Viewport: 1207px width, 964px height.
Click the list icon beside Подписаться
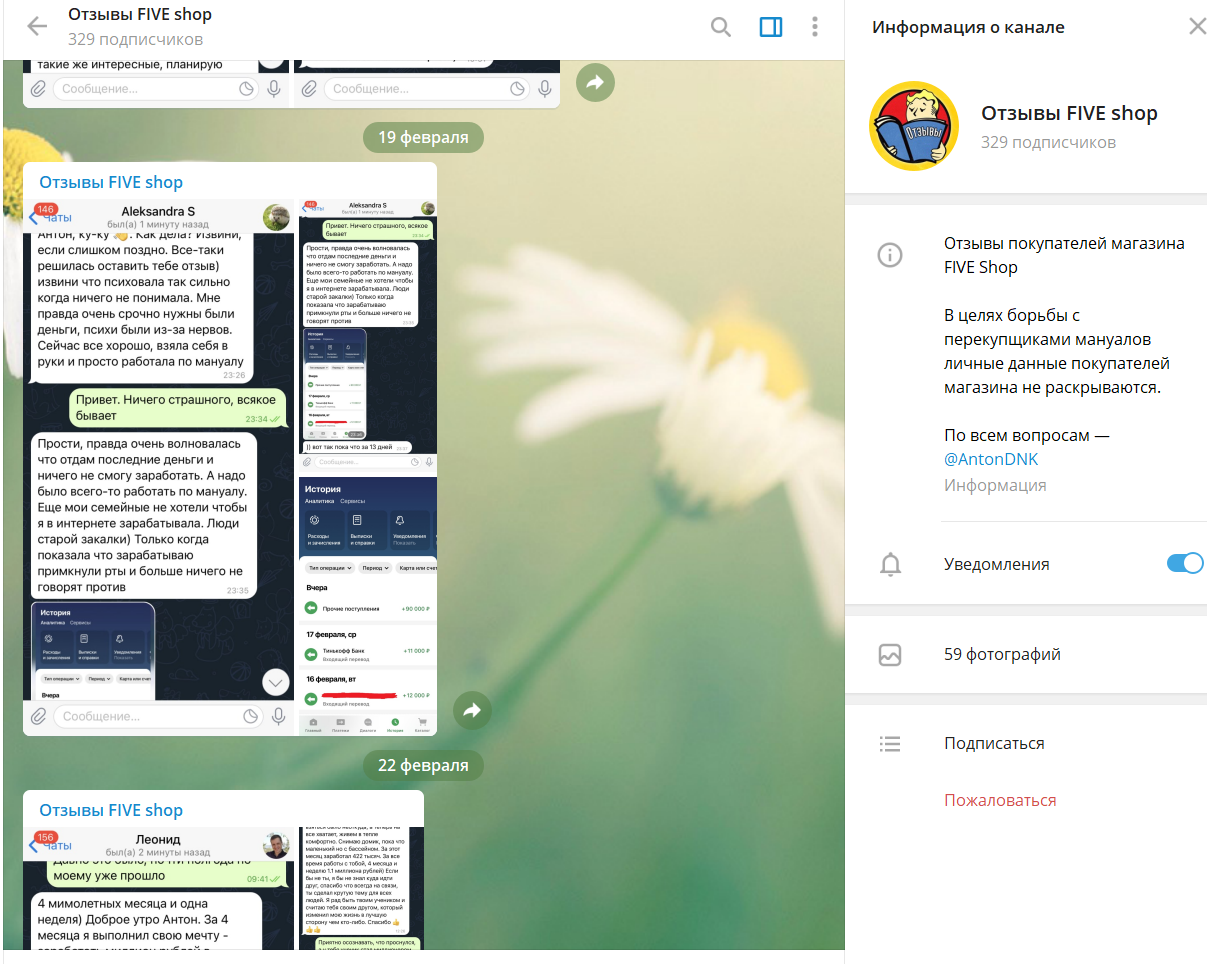pos(890,744)
